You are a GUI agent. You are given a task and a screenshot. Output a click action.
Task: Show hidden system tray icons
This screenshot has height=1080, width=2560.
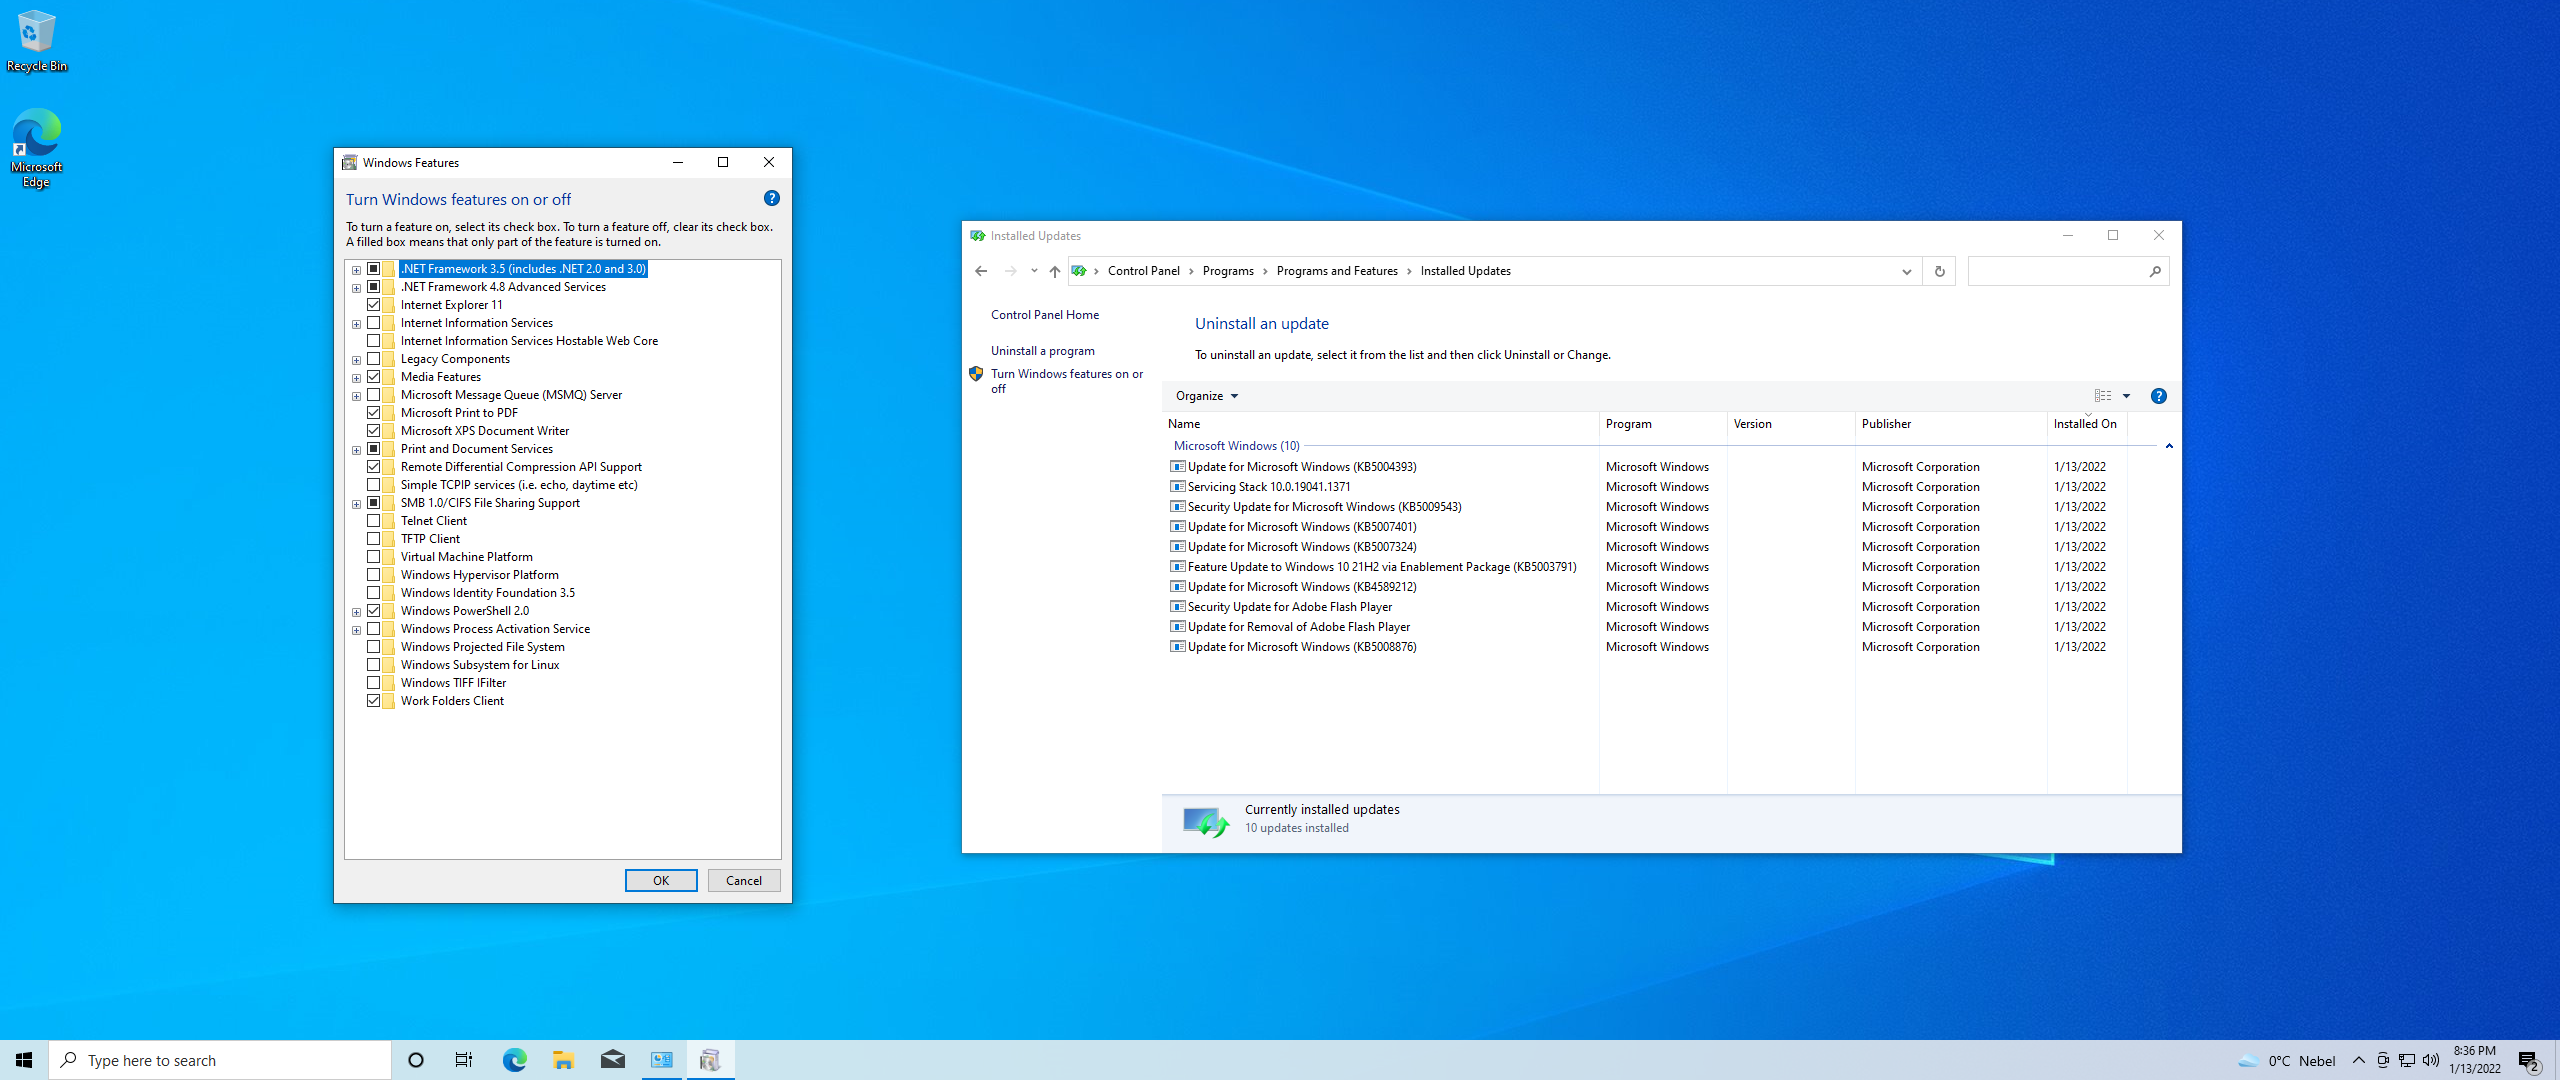[2359, 1060]
